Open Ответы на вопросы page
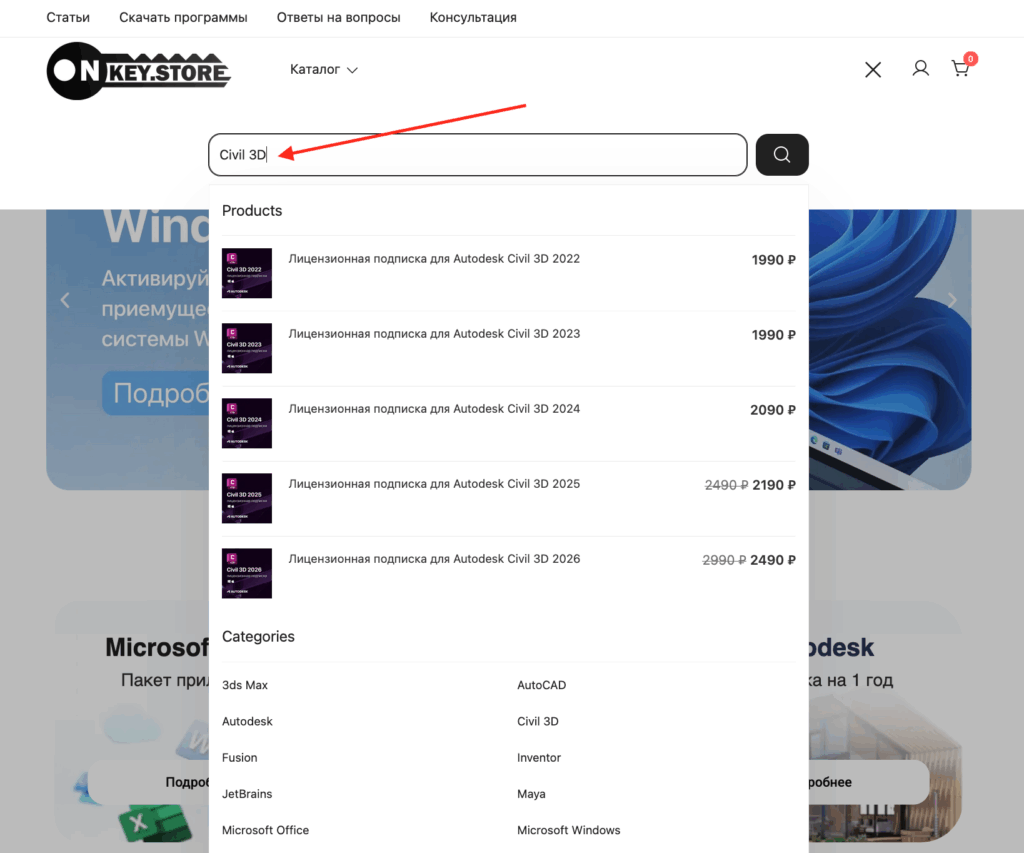Viewport: 1024px width, 853px height. tap(338, 17)
